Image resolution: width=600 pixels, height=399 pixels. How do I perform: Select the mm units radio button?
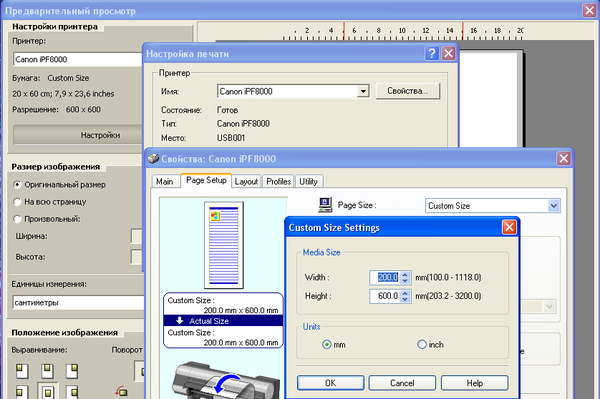click(326, 344)
